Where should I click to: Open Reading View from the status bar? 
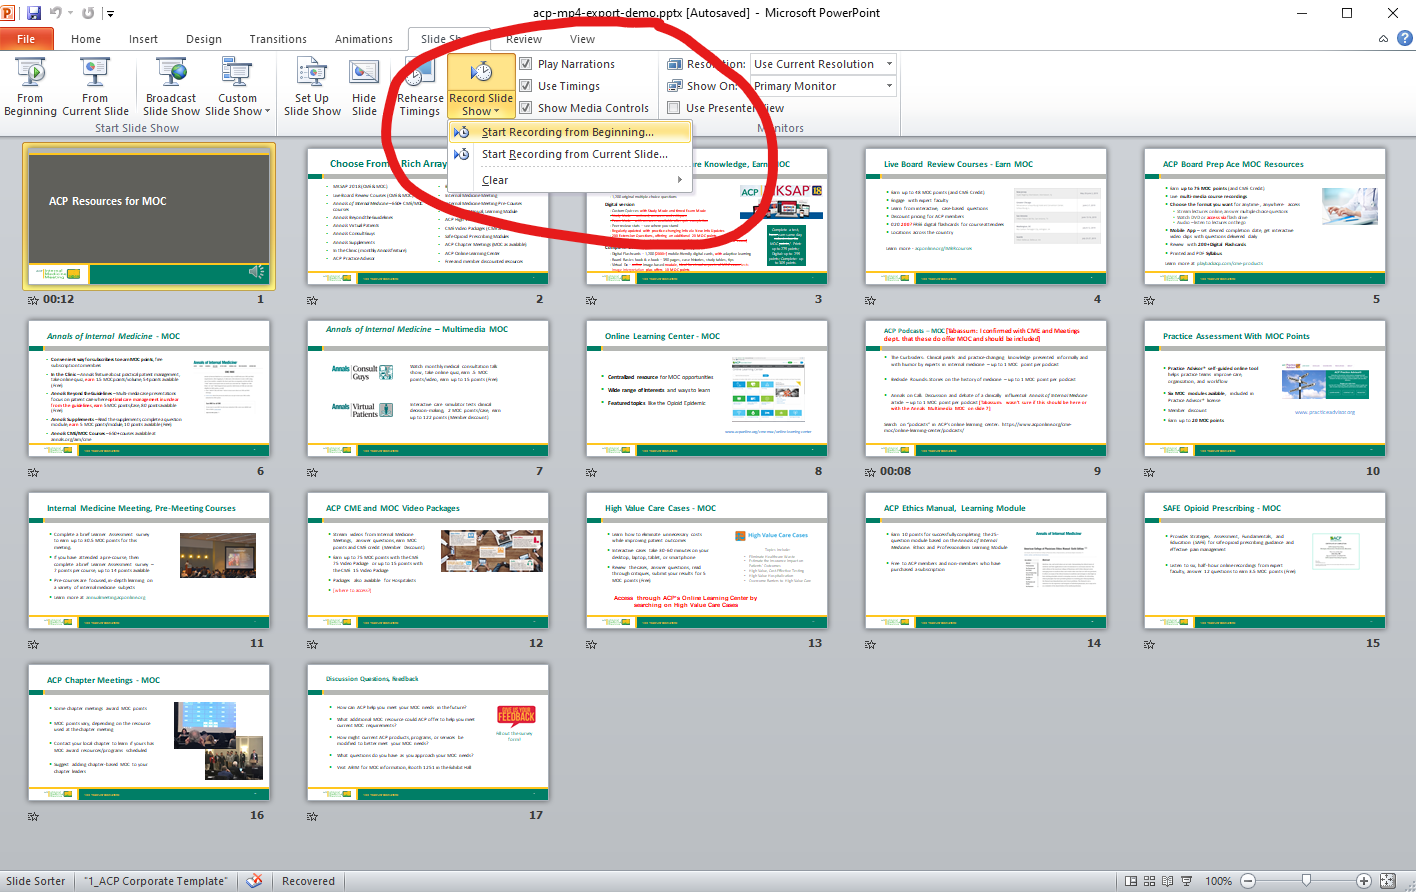click(x=1168, y=881)
